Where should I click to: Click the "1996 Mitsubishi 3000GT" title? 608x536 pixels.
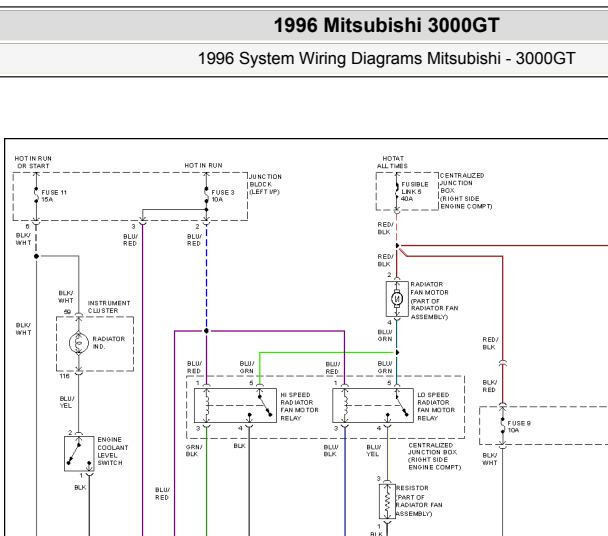point(386,26)
